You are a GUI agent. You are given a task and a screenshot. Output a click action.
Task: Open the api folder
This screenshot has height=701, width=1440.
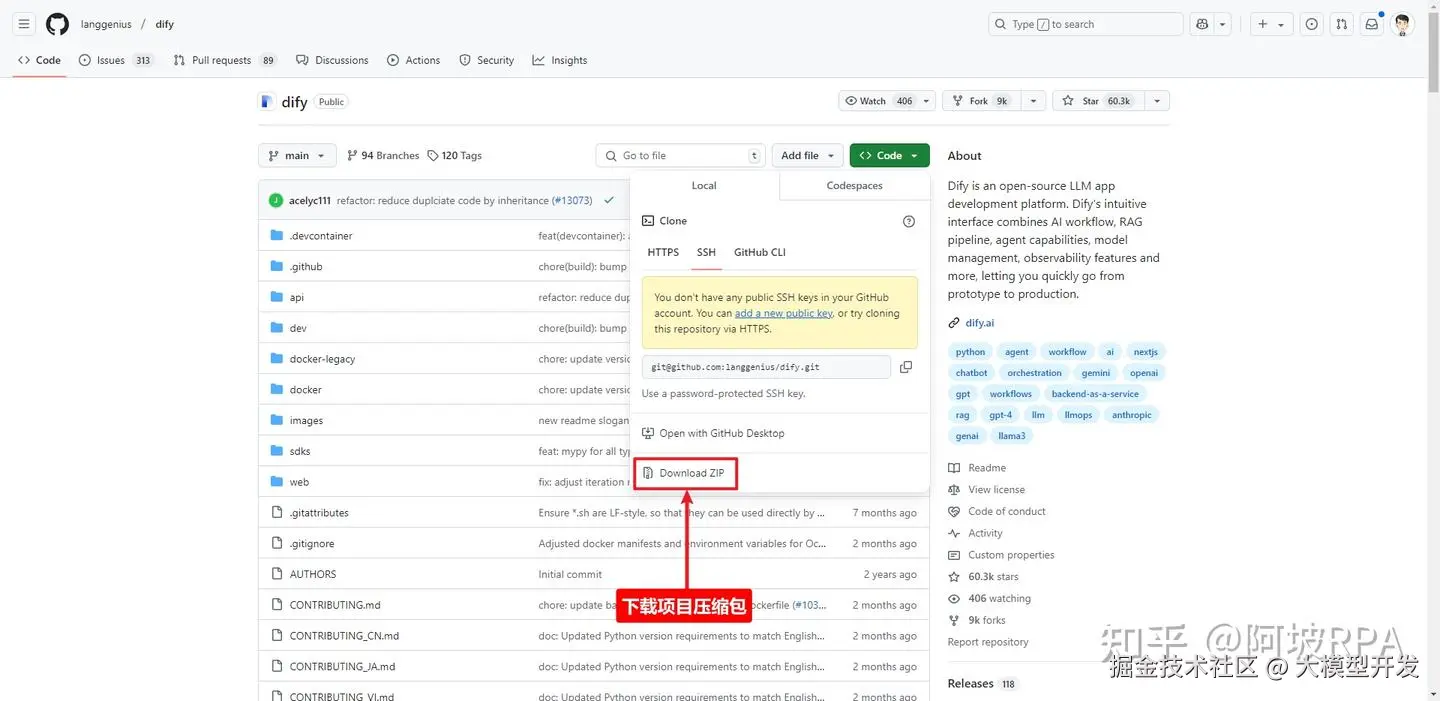297,298
